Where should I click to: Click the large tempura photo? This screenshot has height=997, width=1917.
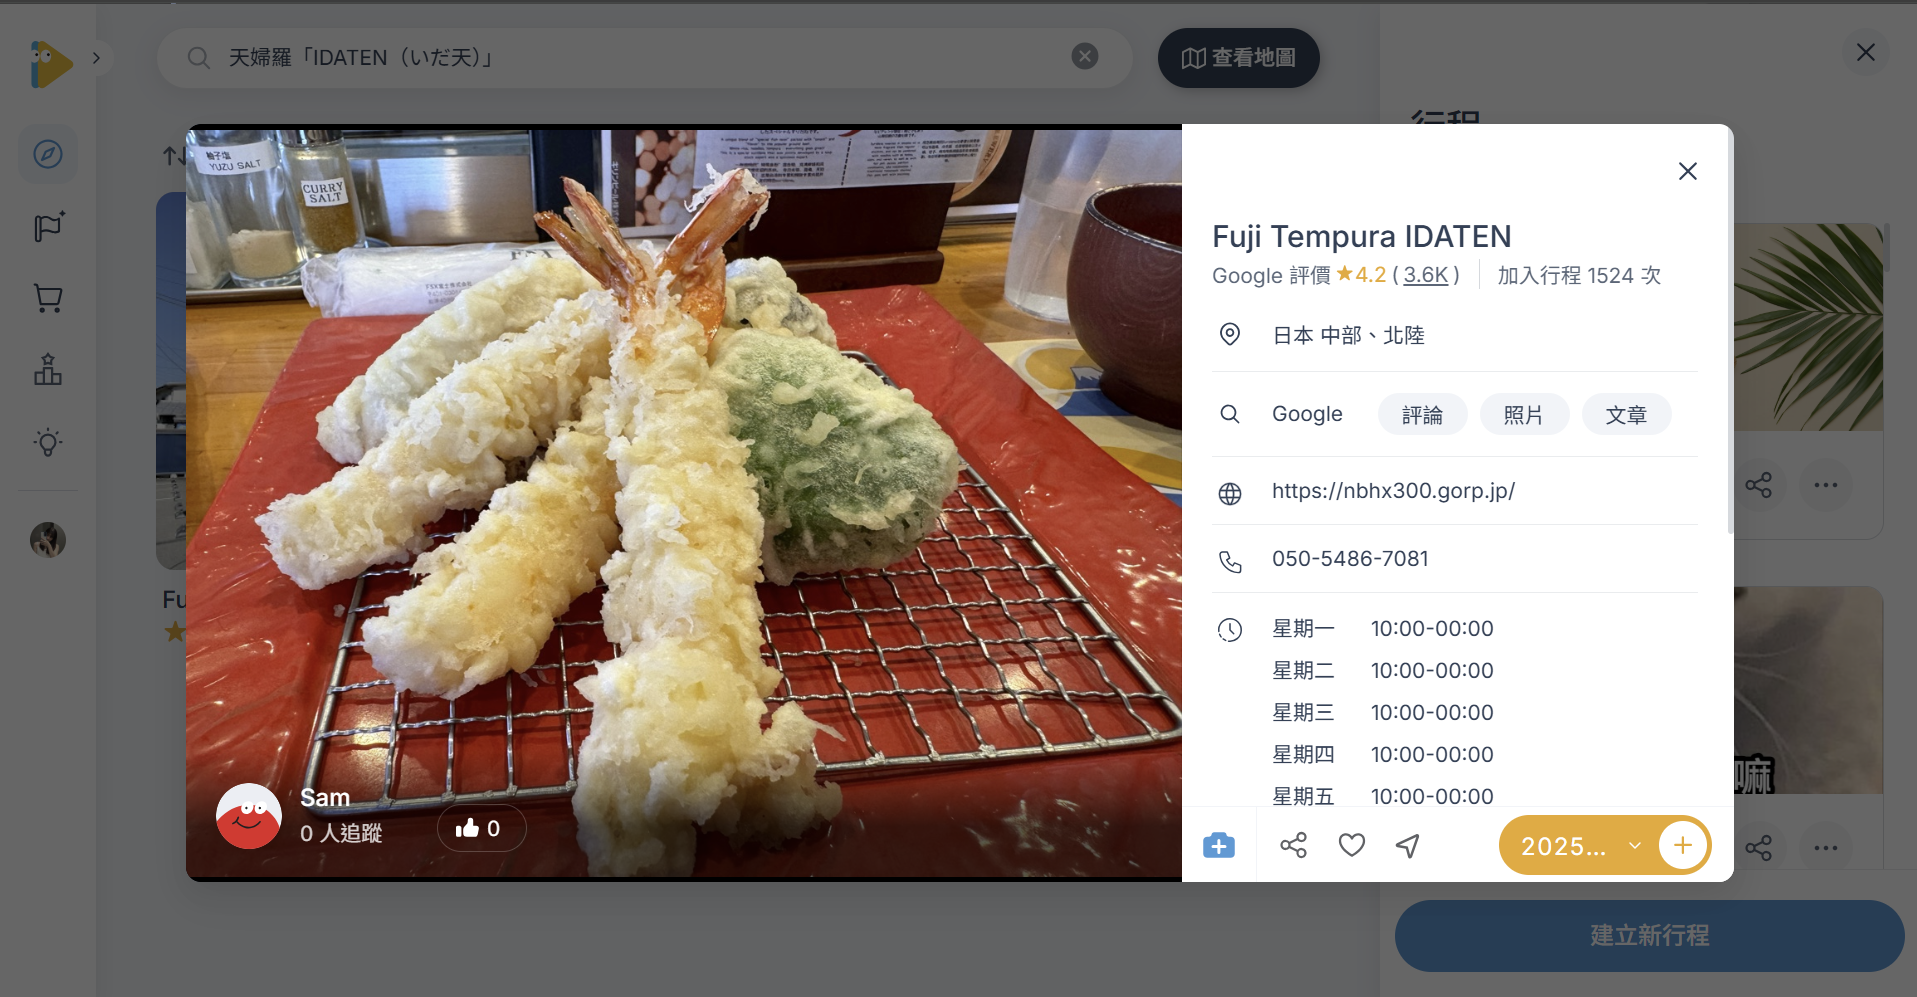click(684, 503)
